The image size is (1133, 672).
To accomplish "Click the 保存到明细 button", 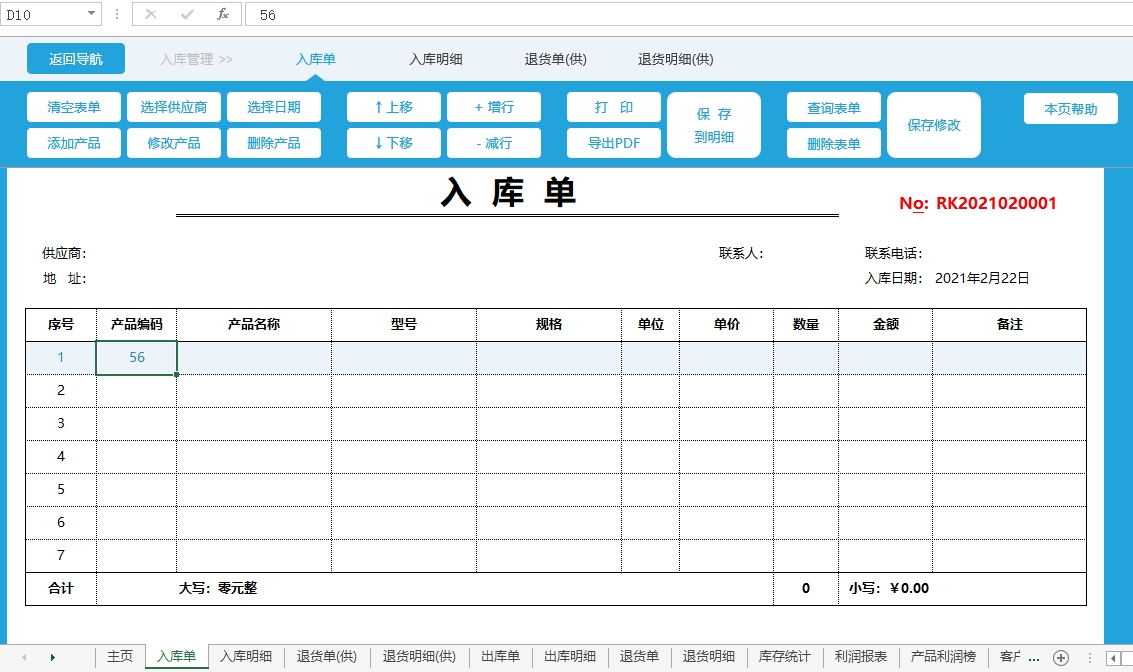I will pos(714,125).
